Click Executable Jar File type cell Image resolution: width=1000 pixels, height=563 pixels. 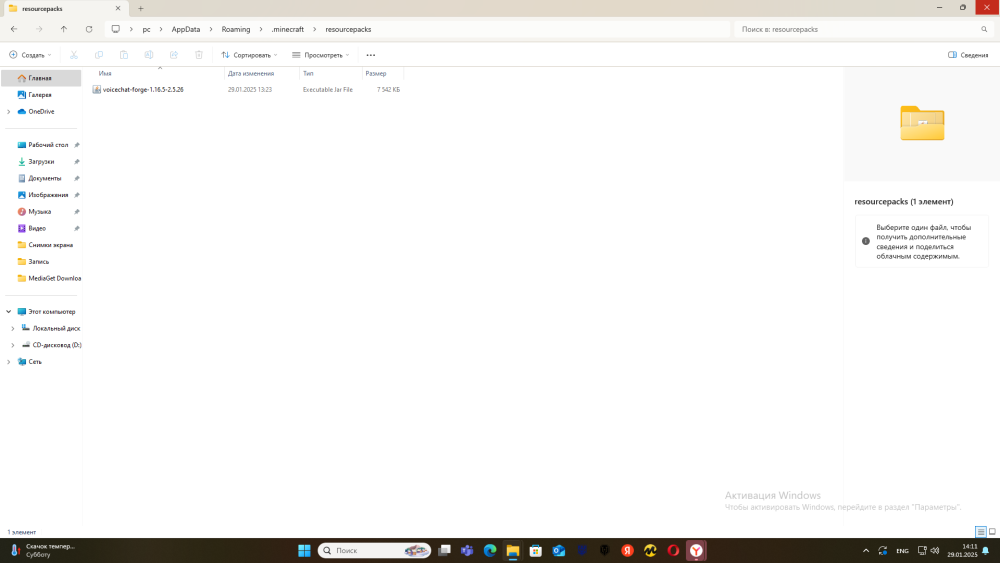[x=328, y=90]
